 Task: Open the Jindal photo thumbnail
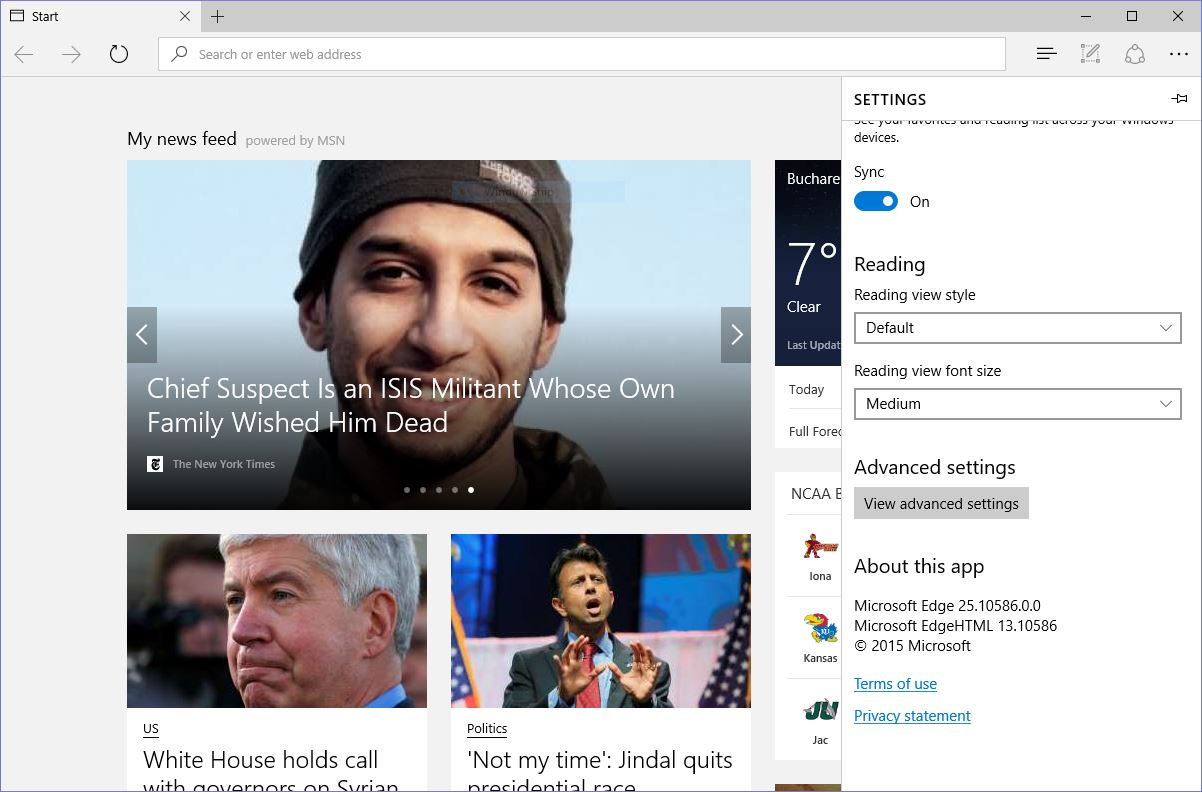coord(601,621)
